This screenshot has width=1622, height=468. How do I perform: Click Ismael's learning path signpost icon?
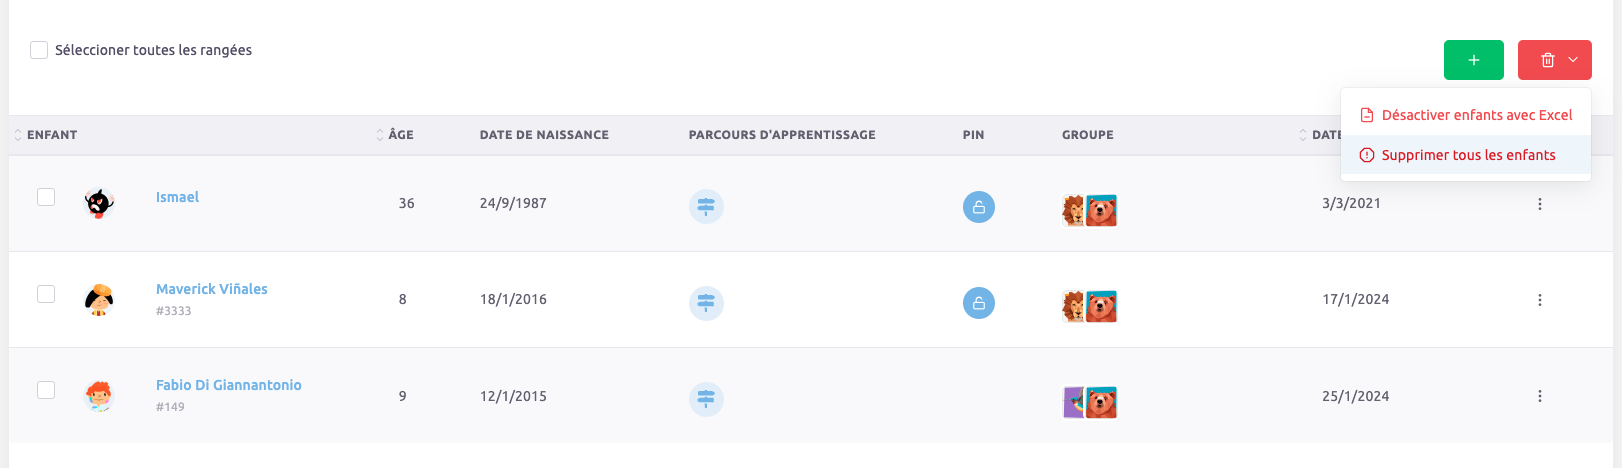(x=706, y=207)
